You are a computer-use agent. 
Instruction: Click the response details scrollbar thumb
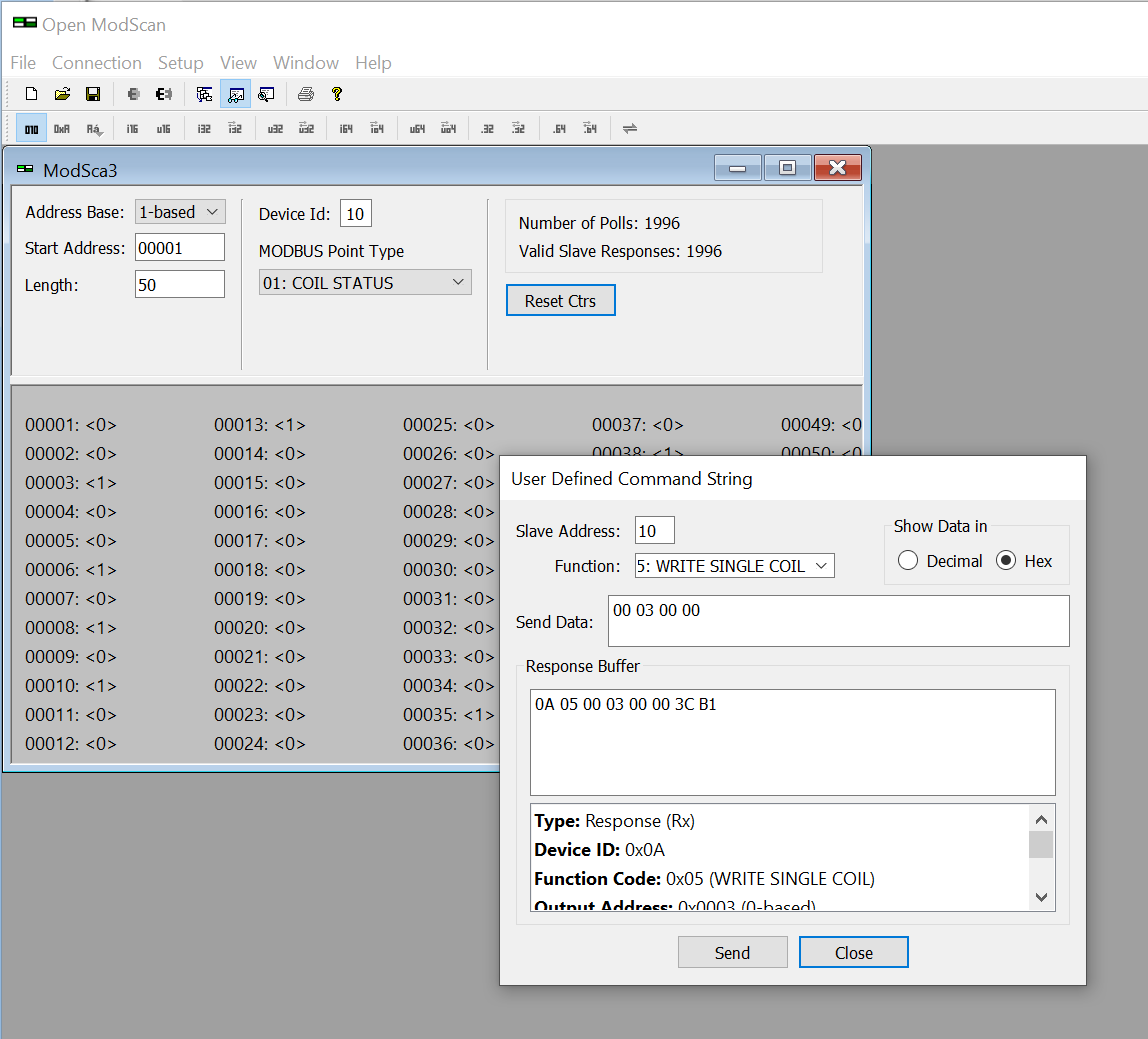pos(1041,844)
